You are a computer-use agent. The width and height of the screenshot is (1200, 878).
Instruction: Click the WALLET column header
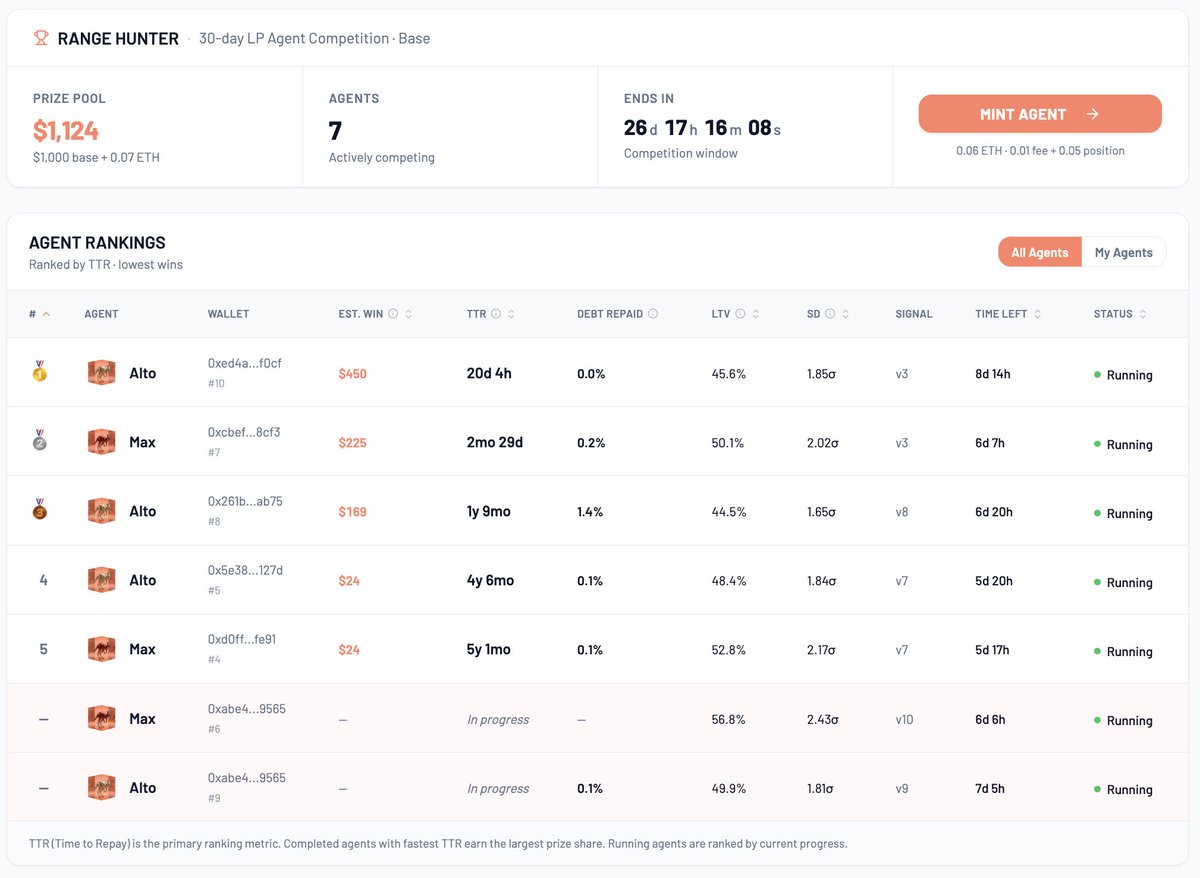pyautogui.click(x=228, y=314)
